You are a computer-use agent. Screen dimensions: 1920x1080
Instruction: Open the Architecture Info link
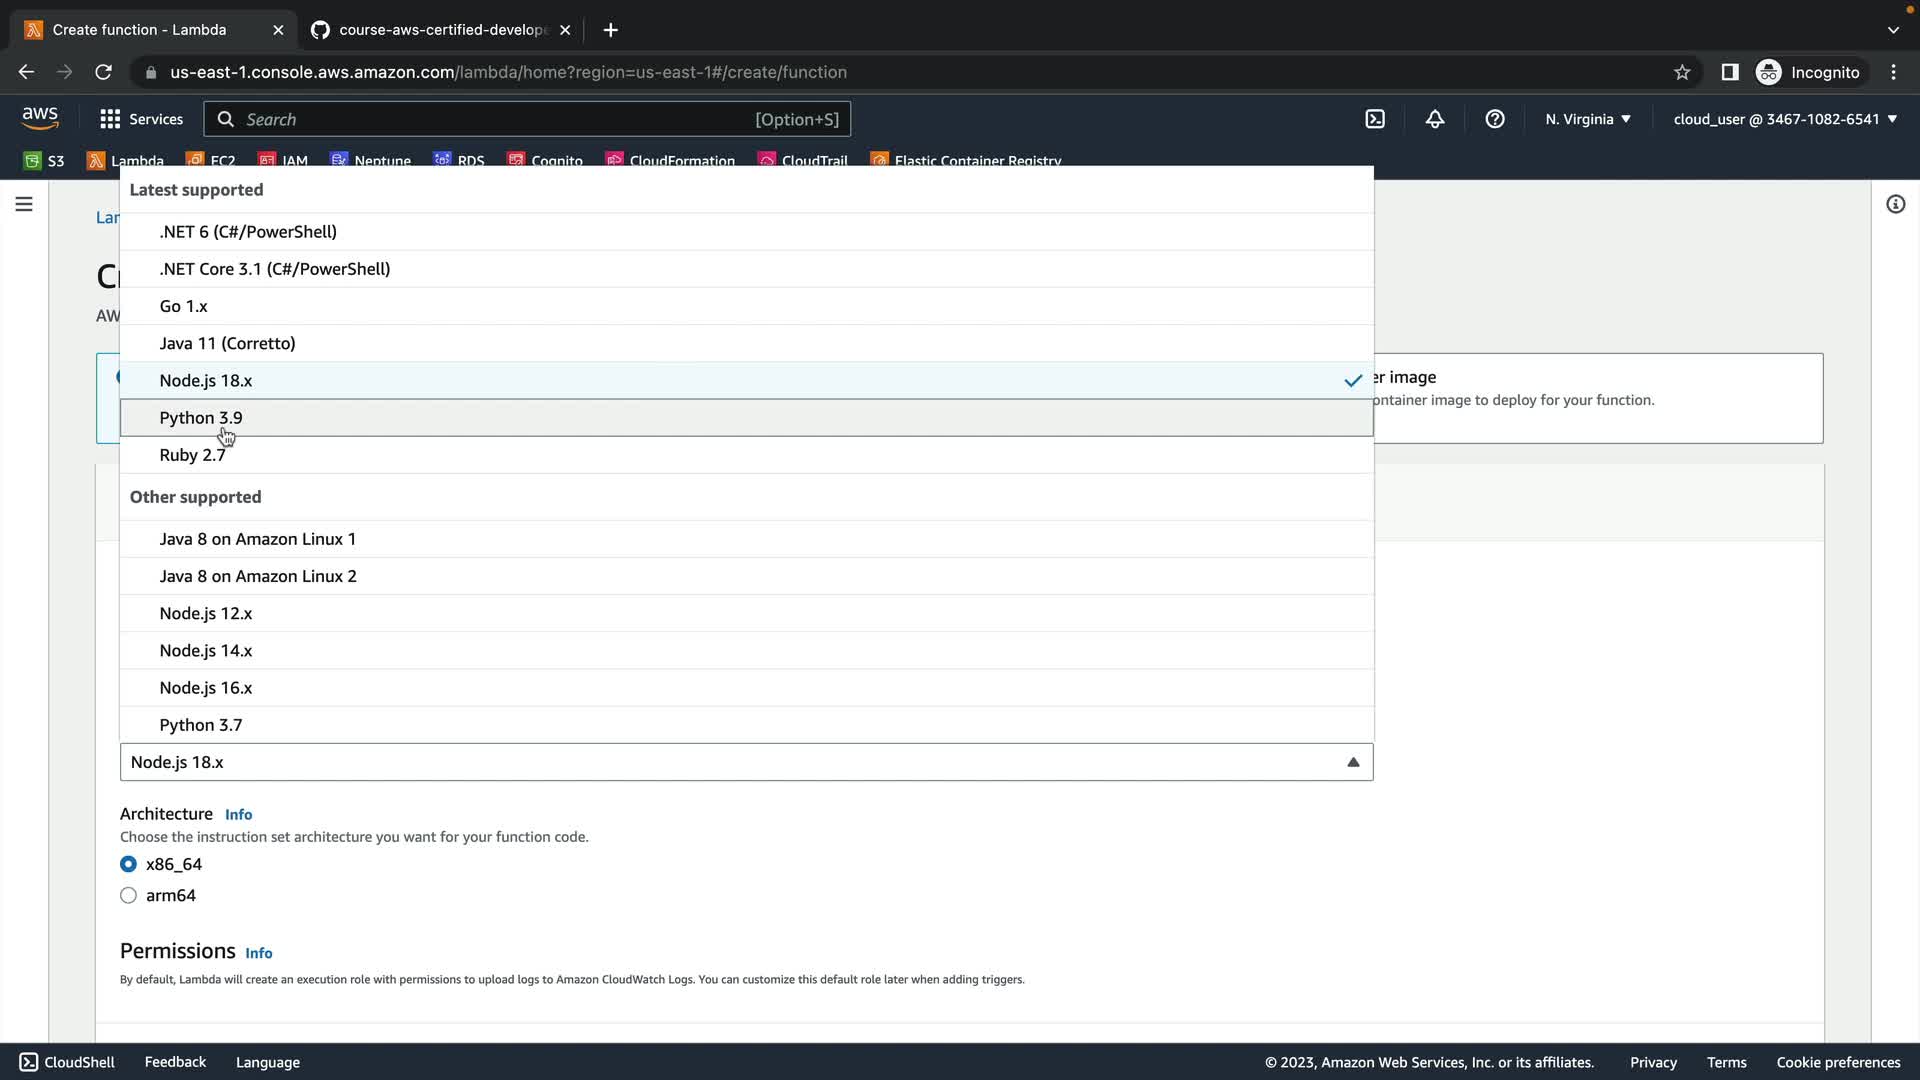(238, 815)
